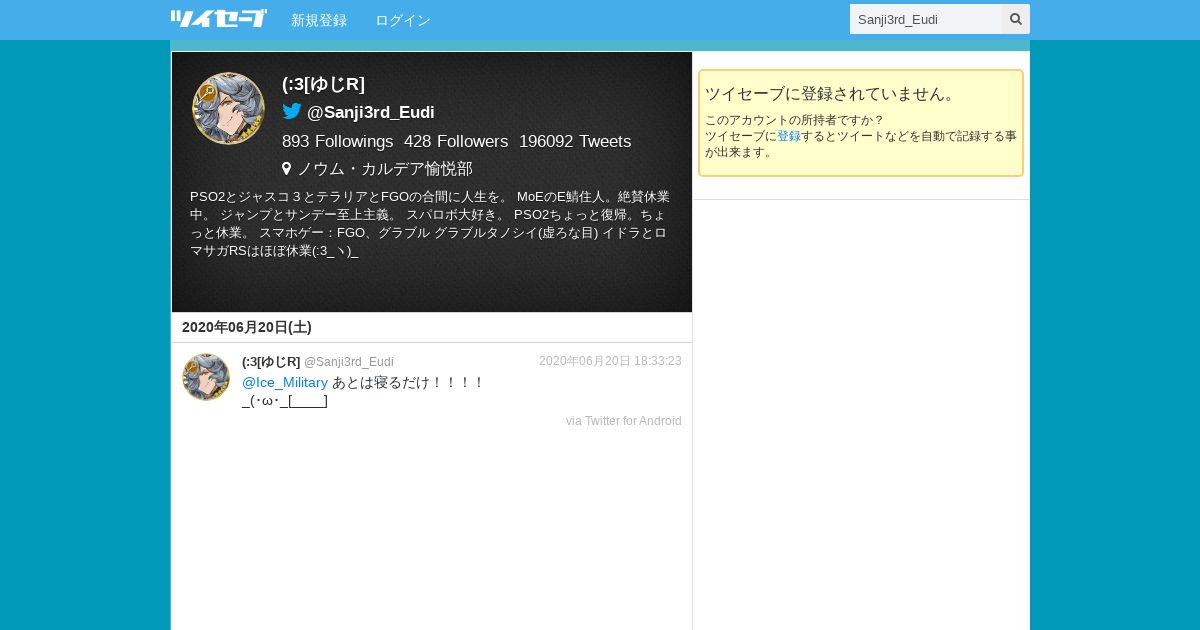Click the profile bio starting PSO2とジャスコ３

pyautogui.click(x=430, y=224)
